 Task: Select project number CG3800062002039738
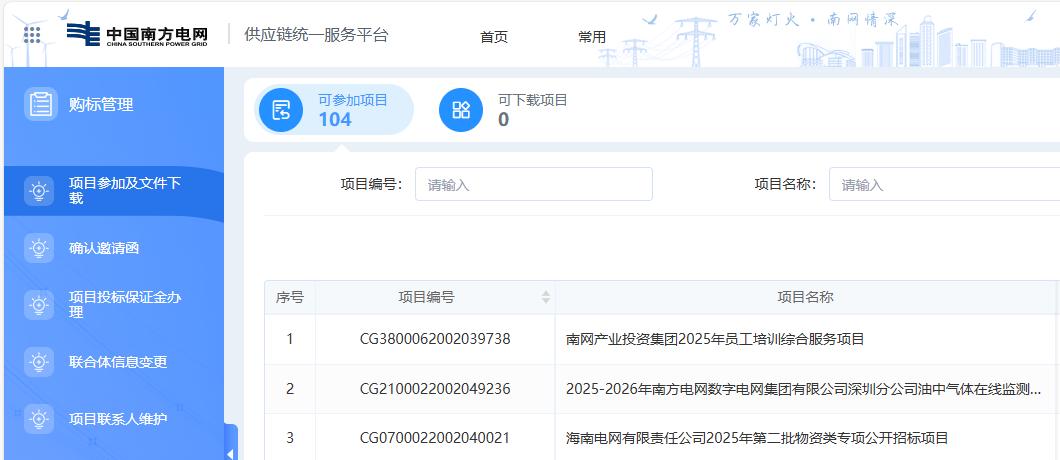pos(435,339)
